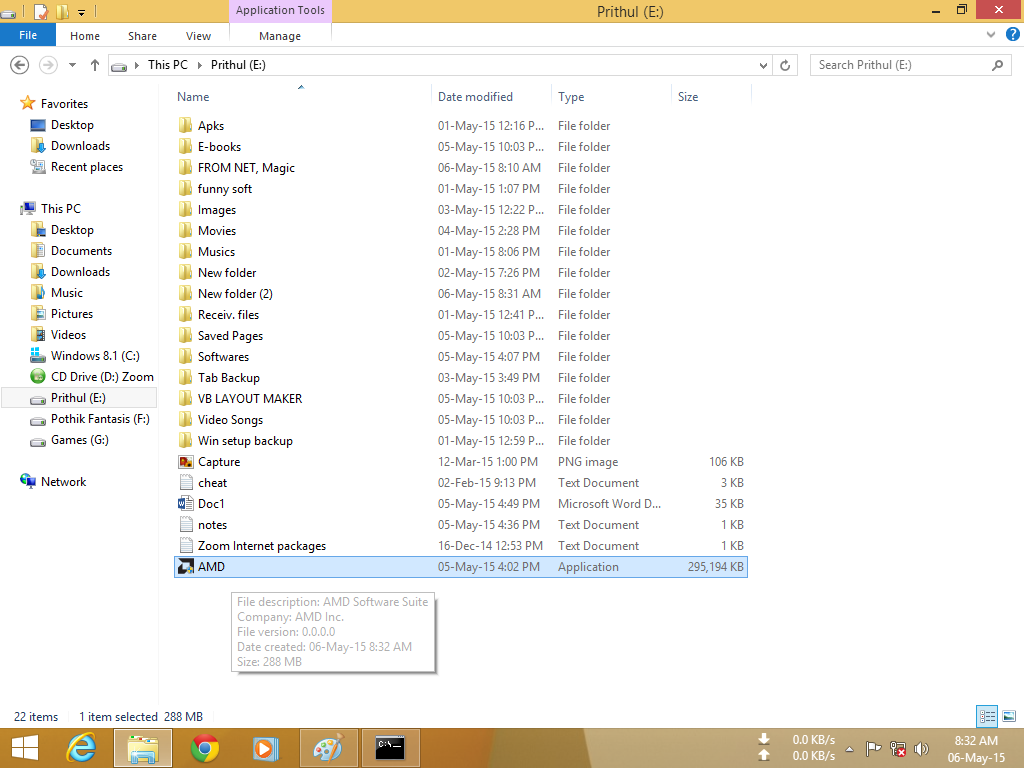Open the Music library in sidebar
This screenshot has width=1024, height=768.
click(x=67, y=293)
